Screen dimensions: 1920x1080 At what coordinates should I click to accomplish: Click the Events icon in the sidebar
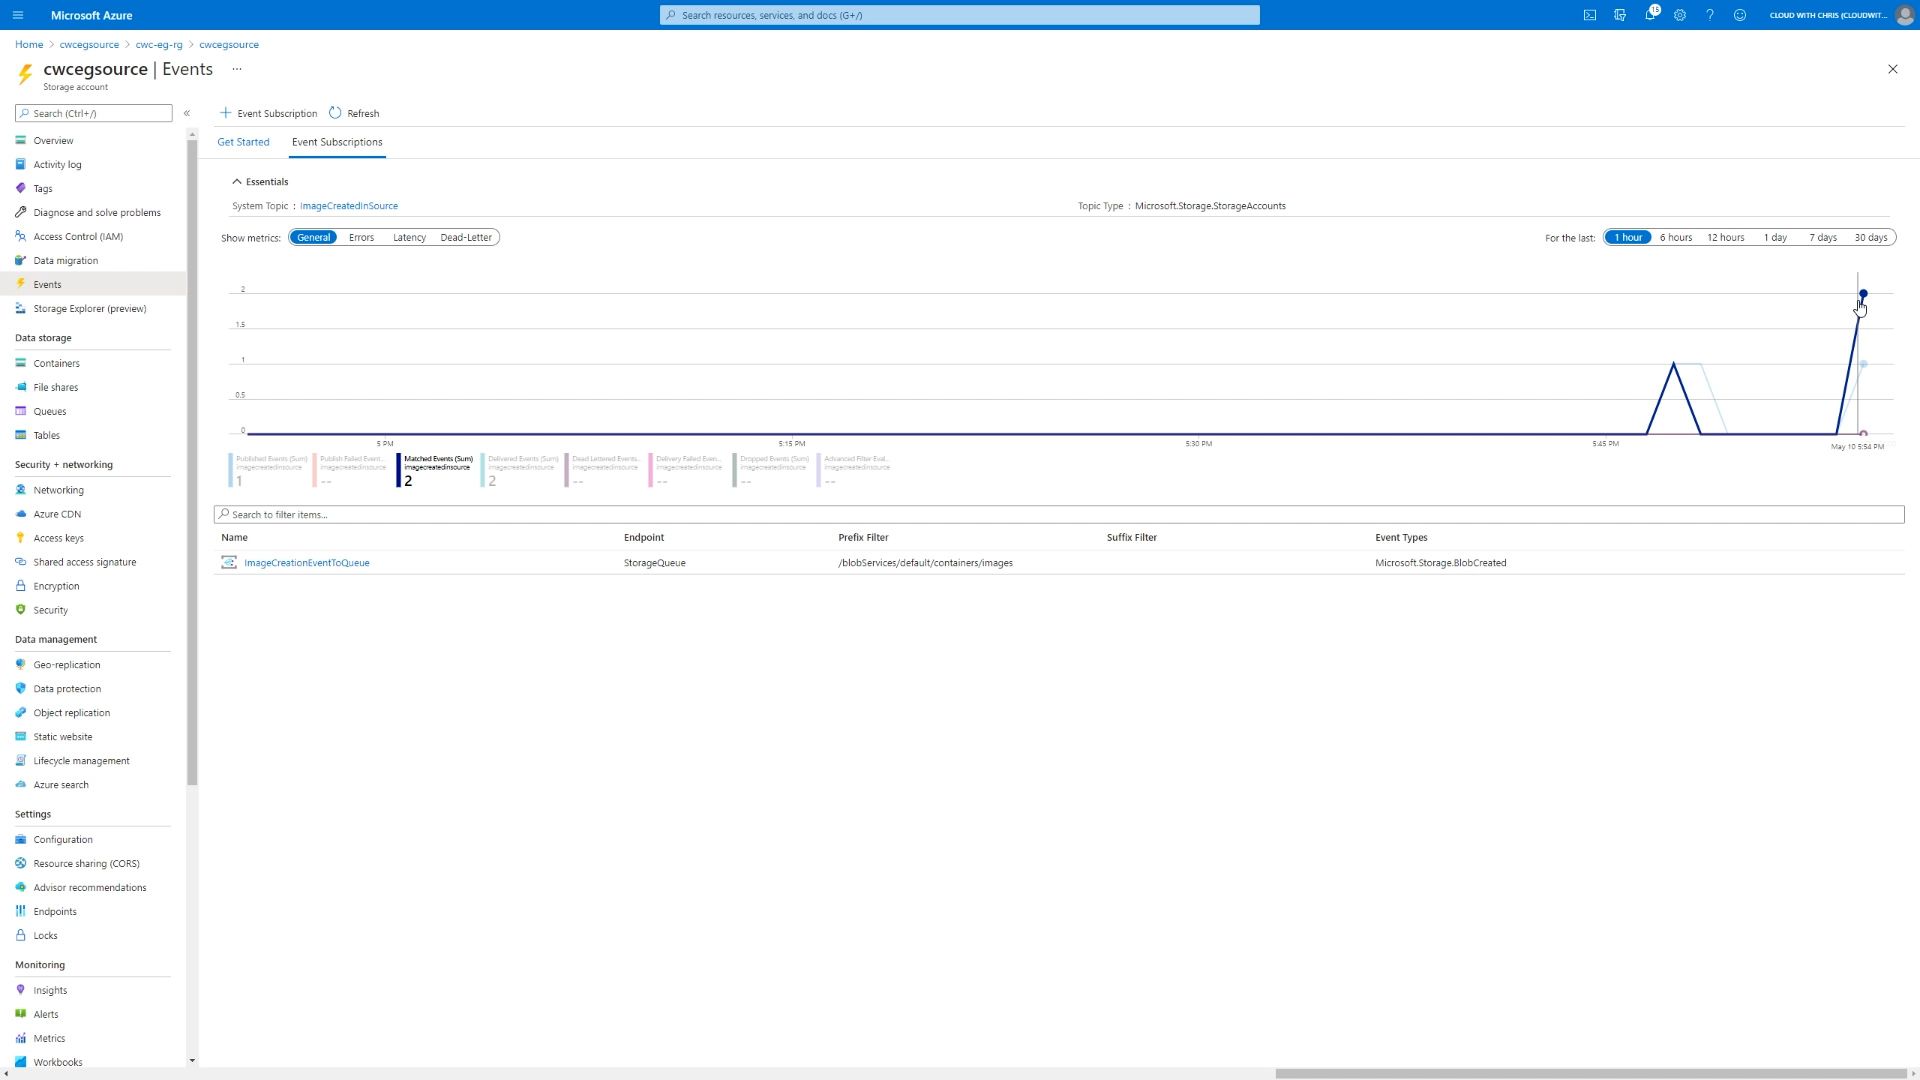coord(21,284)
